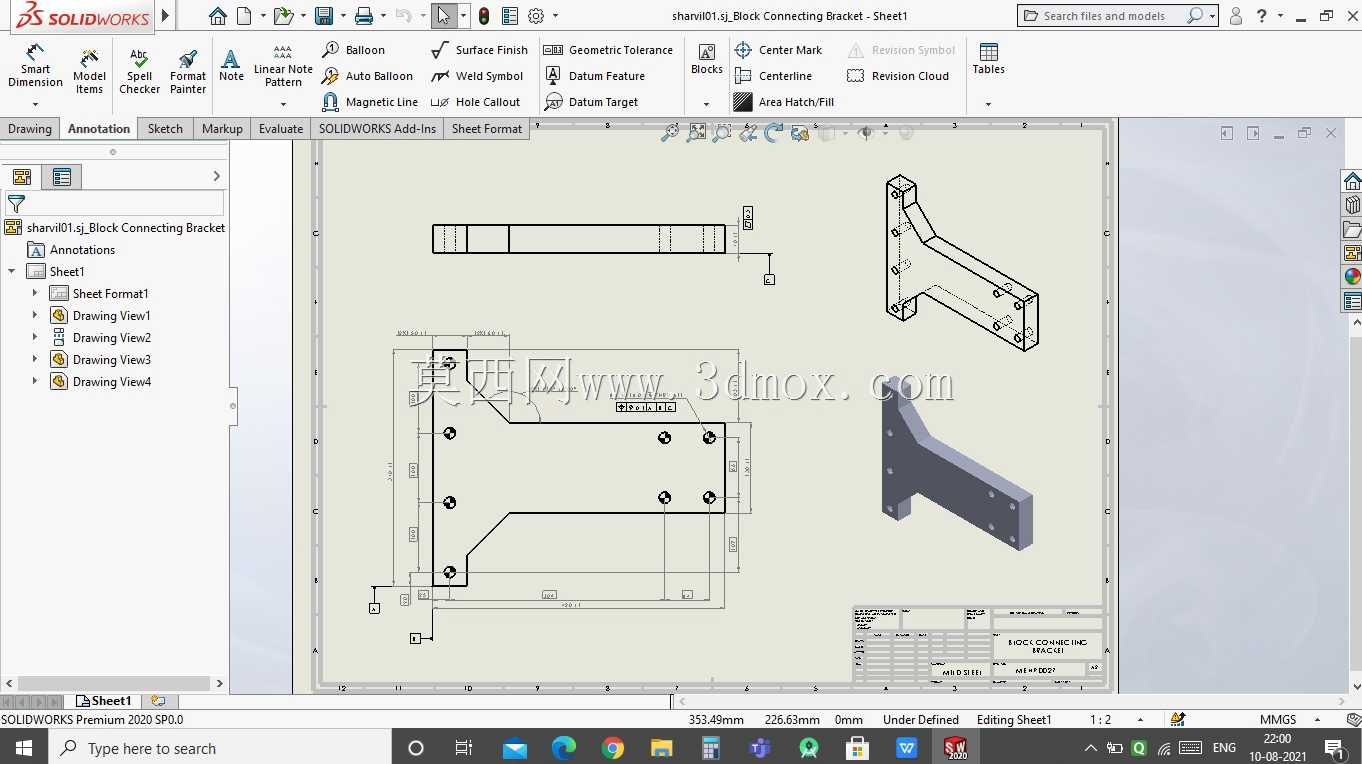Expand the Drawing View1 tree node
This screenshot has height=764, width=1362.
pyautogui.click(x=35, y=315)
